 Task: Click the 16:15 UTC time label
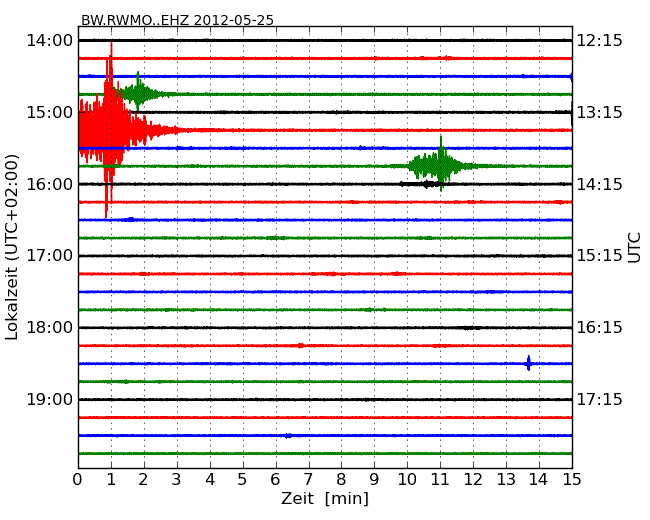coord(600,328)
